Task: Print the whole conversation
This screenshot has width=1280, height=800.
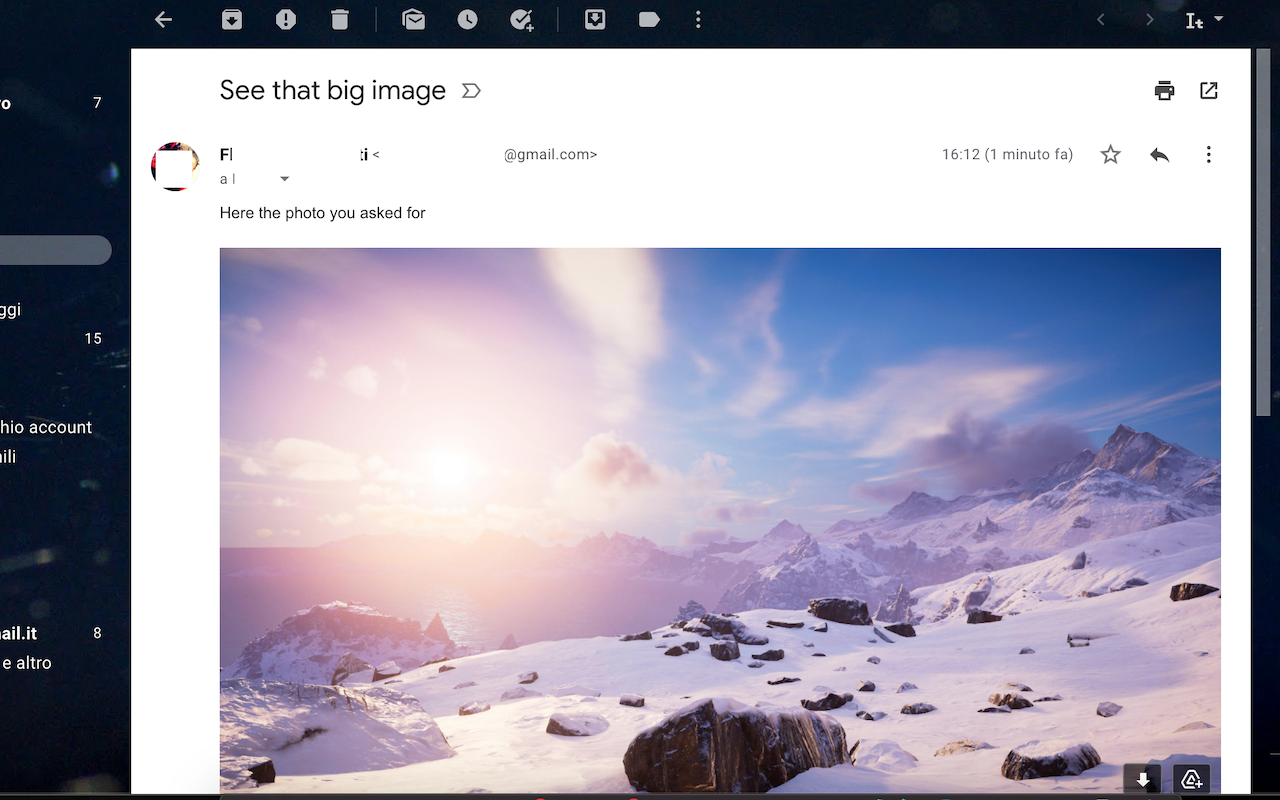Action: 1164,91
